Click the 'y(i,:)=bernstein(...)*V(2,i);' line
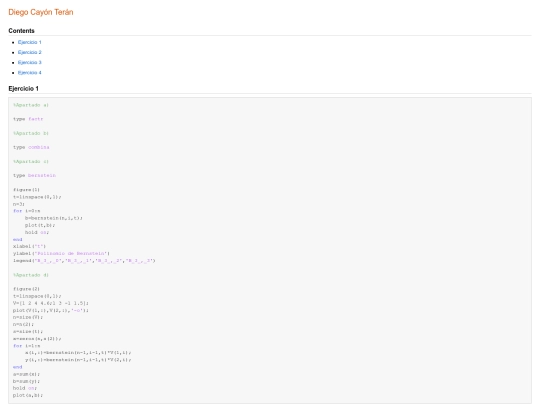Image resolution: width=540 pixels, height=405 pixels. [x=78, y=360]
